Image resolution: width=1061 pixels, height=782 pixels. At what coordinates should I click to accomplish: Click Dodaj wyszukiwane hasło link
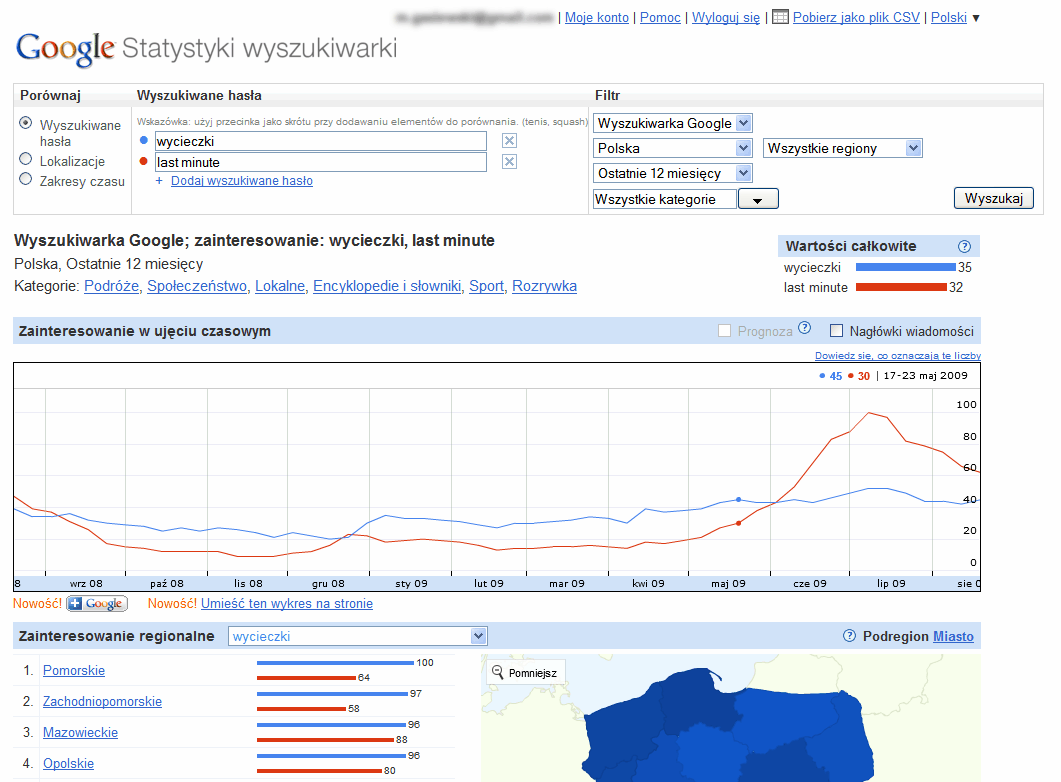(x=242, y=181)
